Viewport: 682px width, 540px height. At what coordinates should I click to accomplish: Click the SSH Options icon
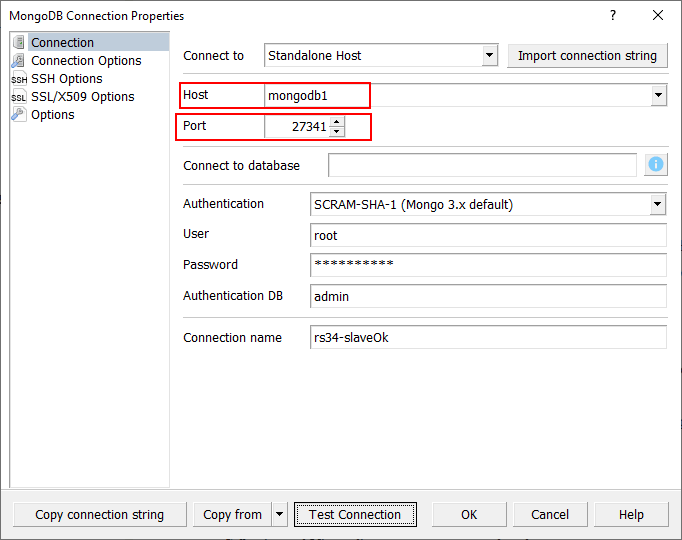[x=19, y=78]
